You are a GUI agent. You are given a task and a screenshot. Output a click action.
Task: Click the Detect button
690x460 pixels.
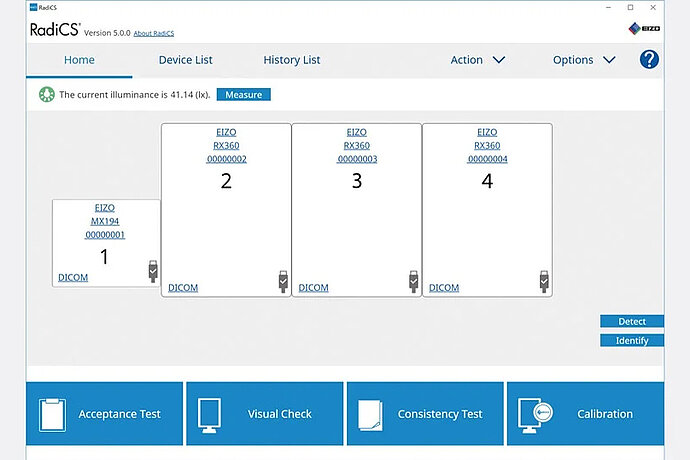631,321
